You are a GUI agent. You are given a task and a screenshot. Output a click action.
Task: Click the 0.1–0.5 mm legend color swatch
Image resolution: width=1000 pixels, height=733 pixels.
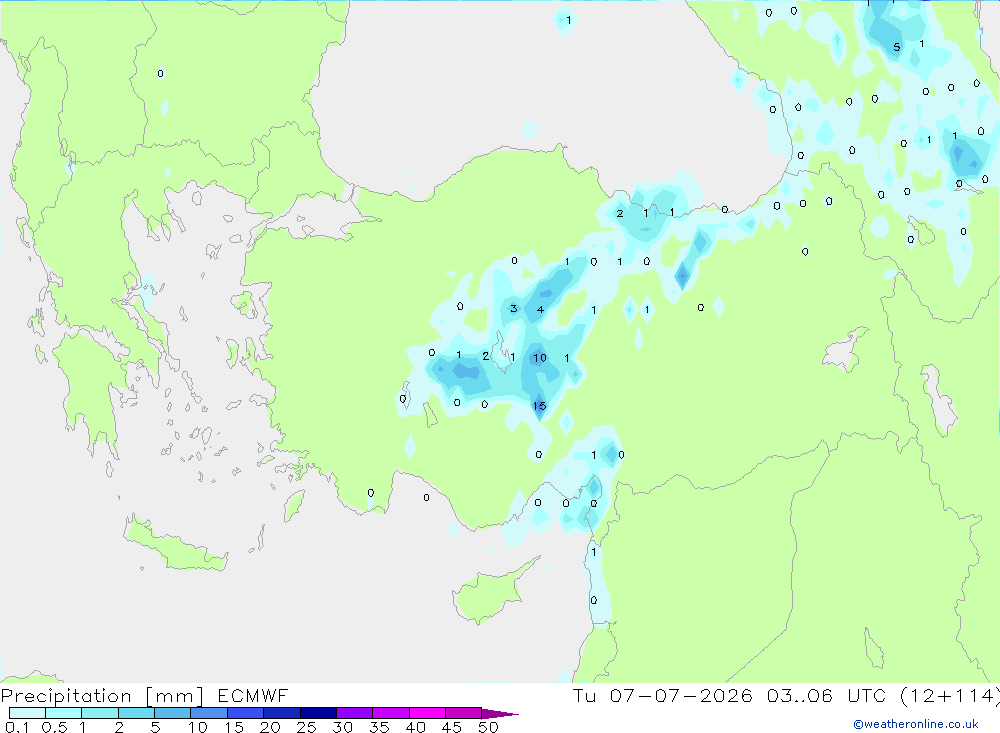[27, 713]
